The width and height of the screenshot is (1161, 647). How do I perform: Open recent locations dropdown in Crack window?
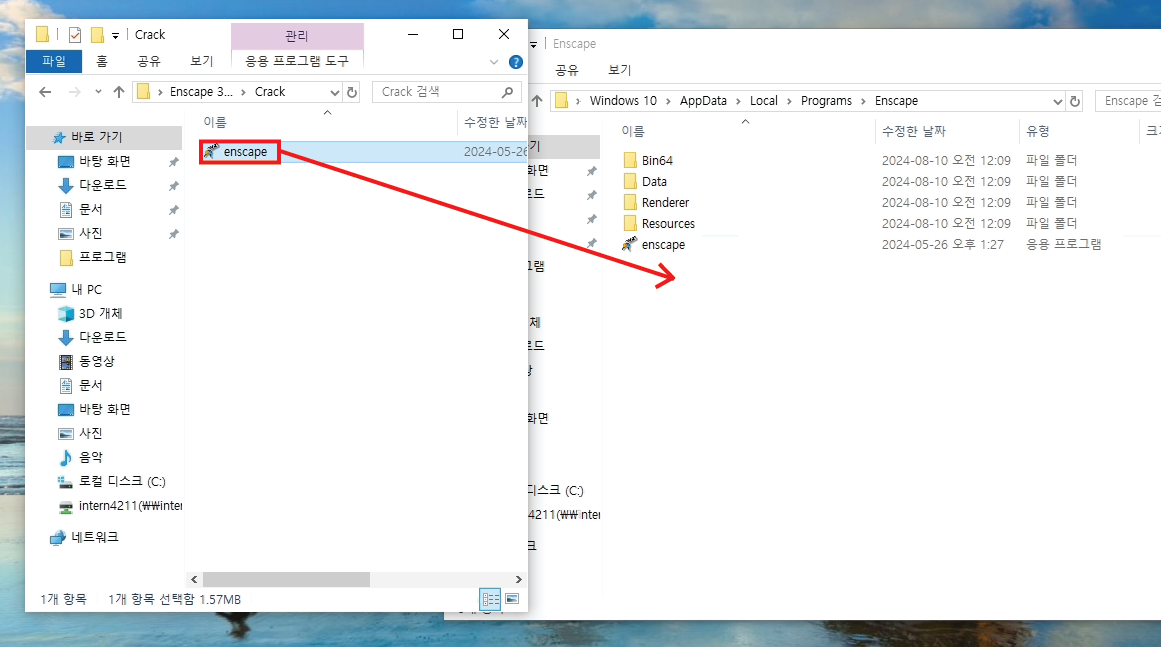pos(98,92)
